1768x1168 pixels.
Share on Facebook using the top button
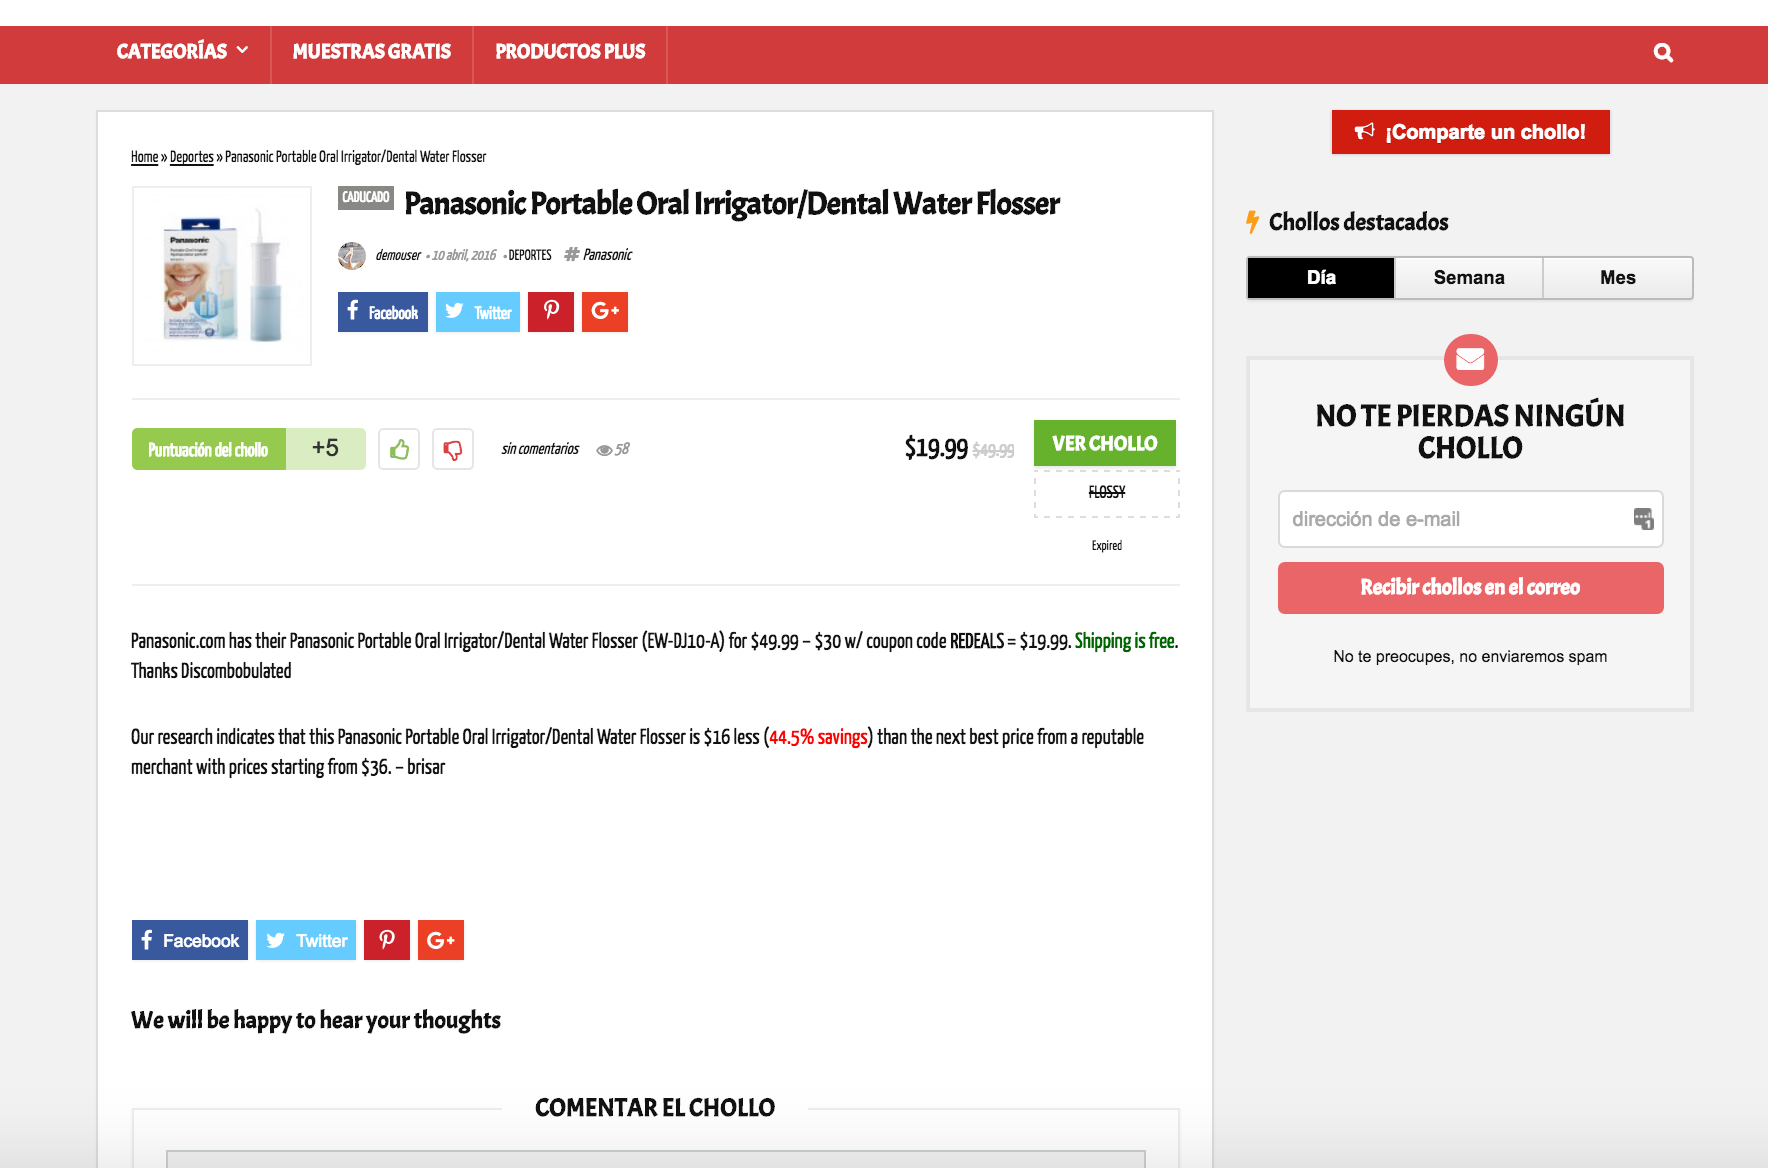383,312
